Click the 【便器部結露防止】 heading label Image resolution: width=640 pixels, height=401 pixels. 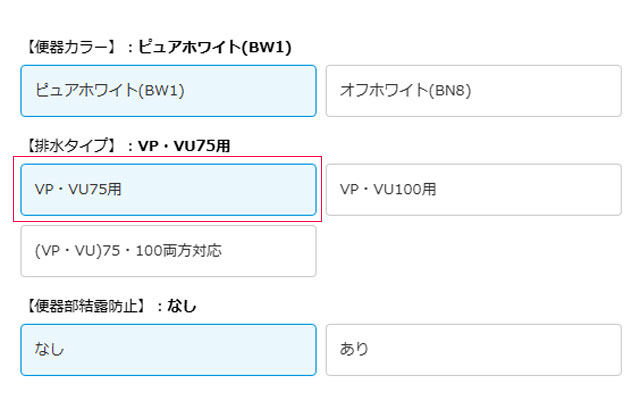pyautogui.click(x=84, y=306)
